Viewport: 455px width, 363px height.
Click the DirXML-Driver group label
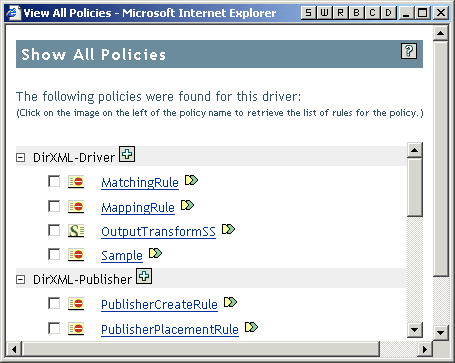(x=74, y=157)
